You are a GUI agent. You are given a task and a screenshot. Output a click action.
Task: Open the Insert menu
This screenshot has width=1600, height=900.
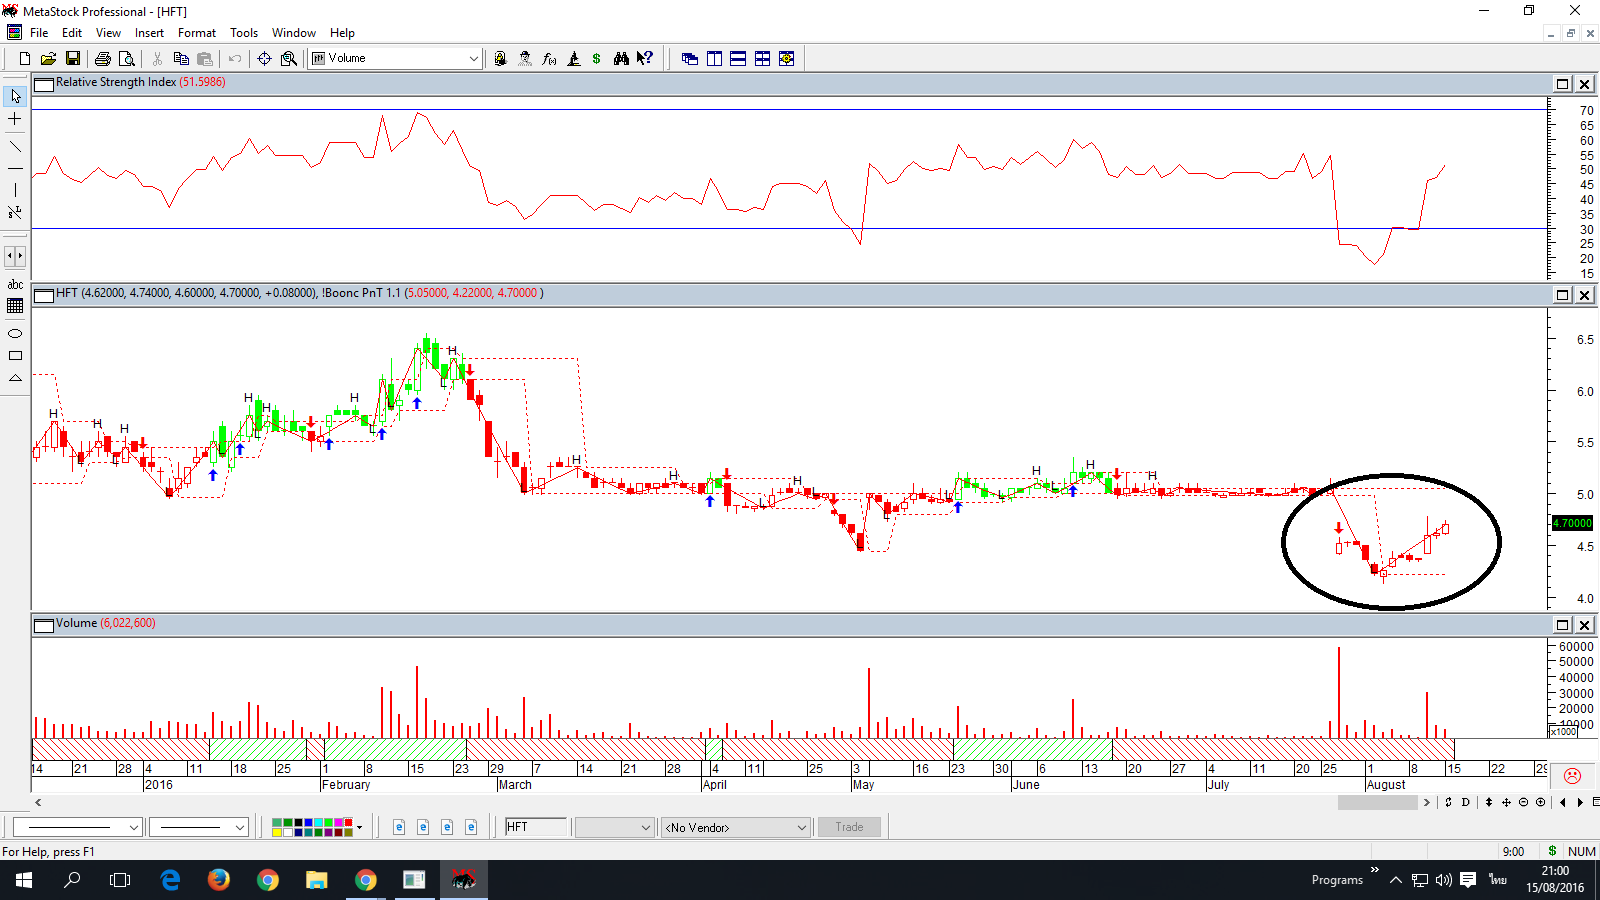(149, 33)
